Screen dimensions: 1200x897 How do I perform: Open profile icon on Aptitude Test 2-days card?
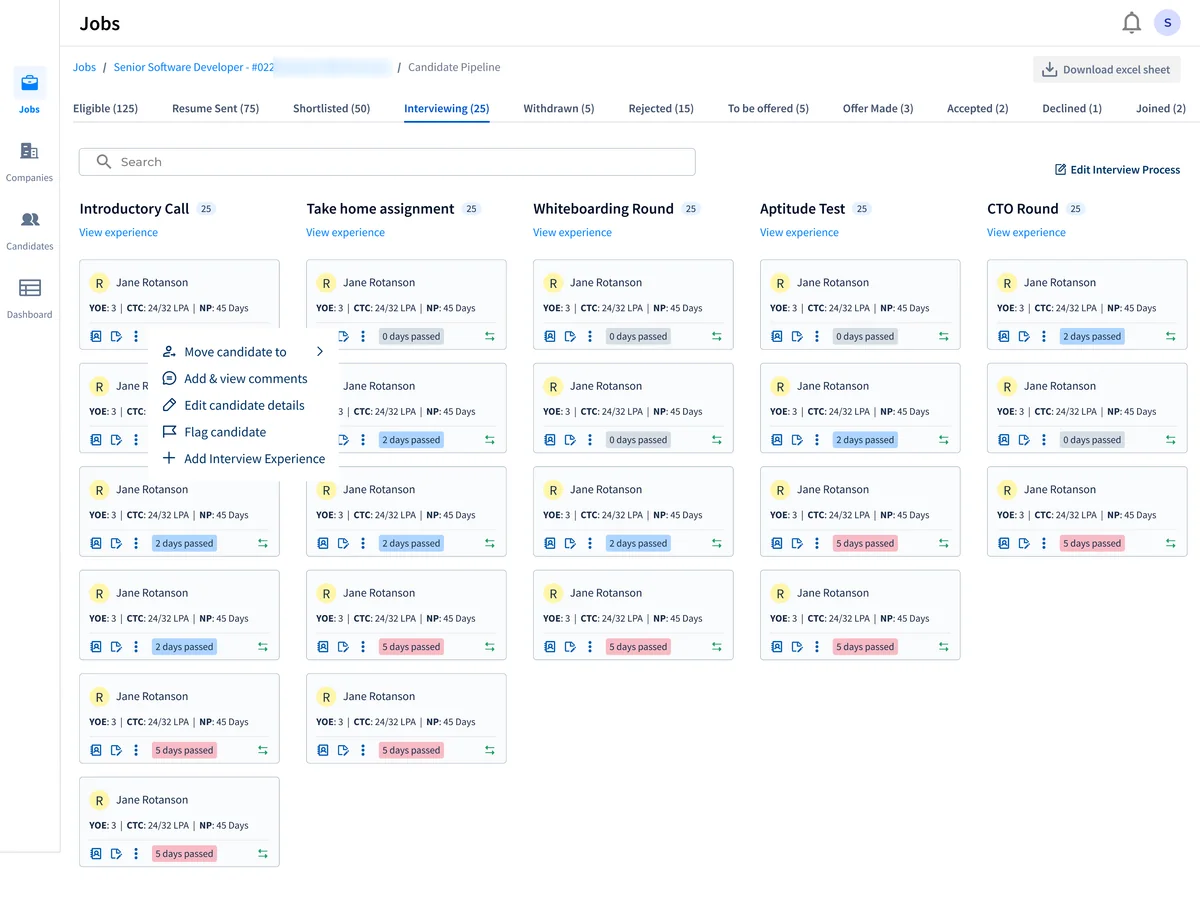777,440
